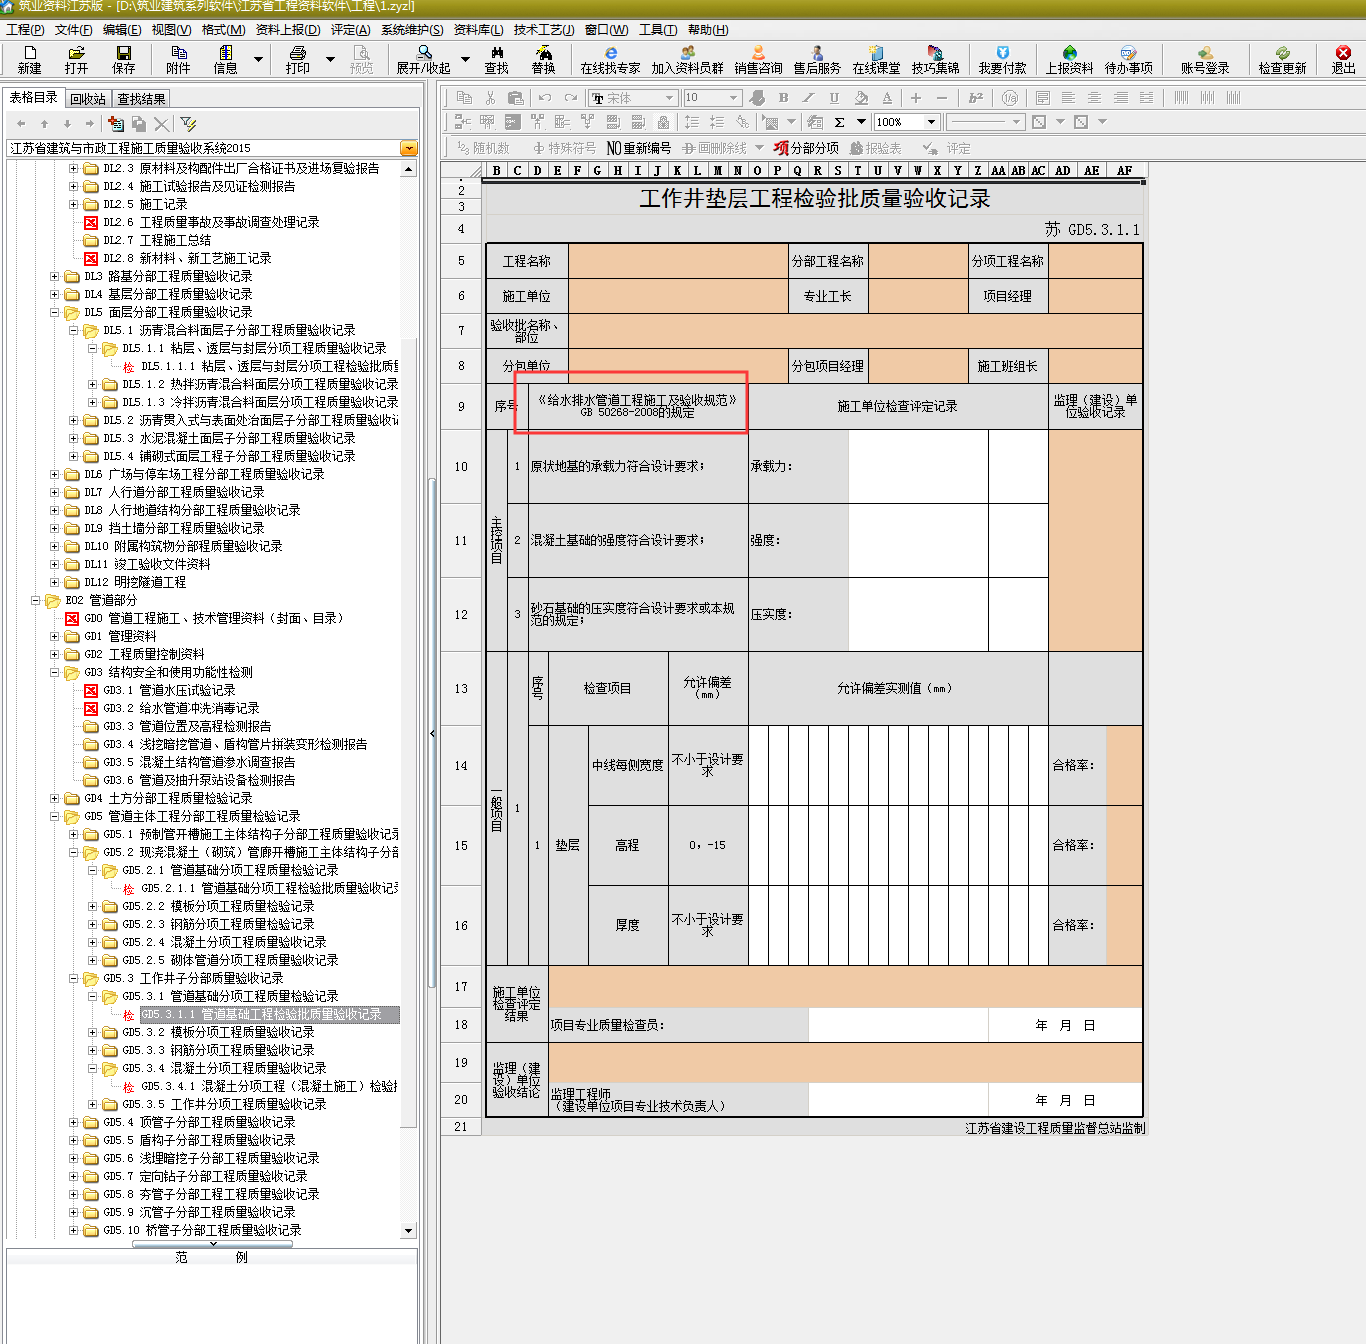Click the 替换 replace icon
This screenshot has height=1344, width=1366.
tap(543, 59)
